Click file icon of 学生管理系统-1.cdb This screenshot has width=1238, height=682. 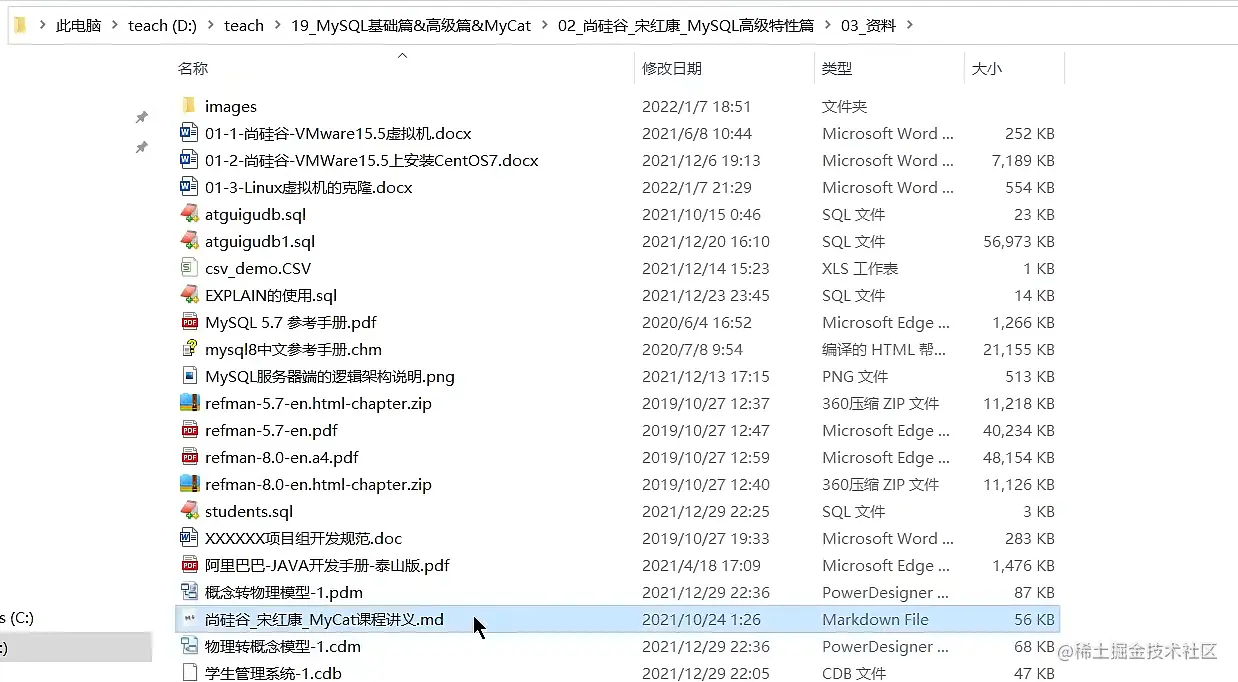(190, 673)
